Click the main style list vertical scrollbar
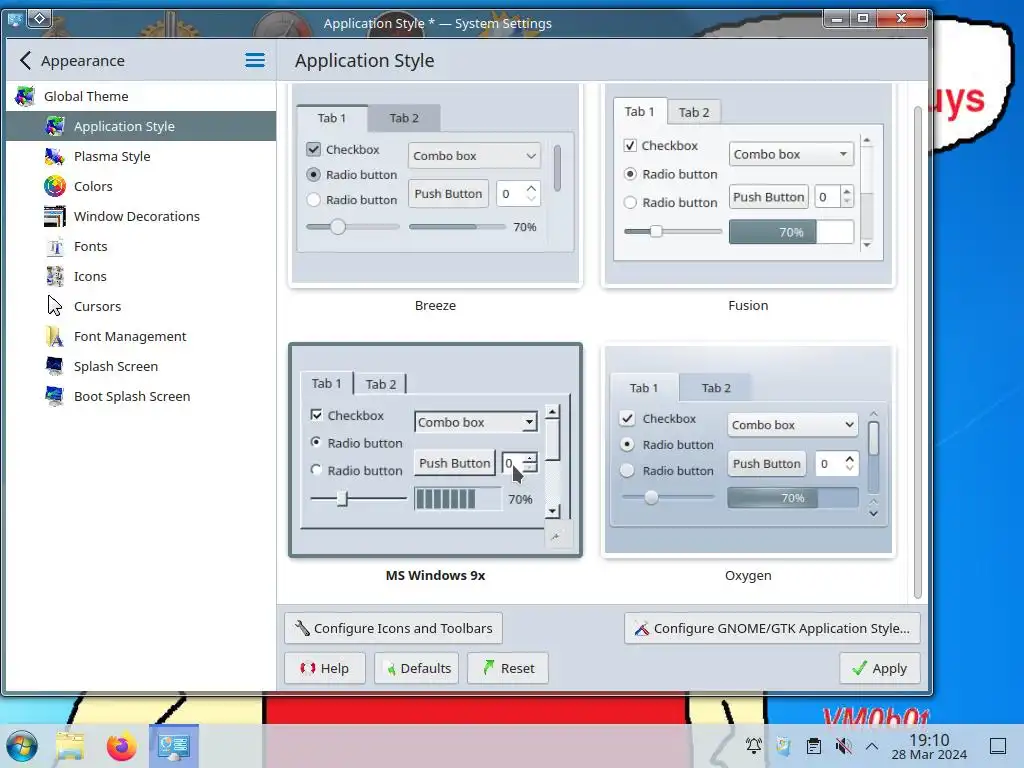1024x768 pixels. coord(917,353)
